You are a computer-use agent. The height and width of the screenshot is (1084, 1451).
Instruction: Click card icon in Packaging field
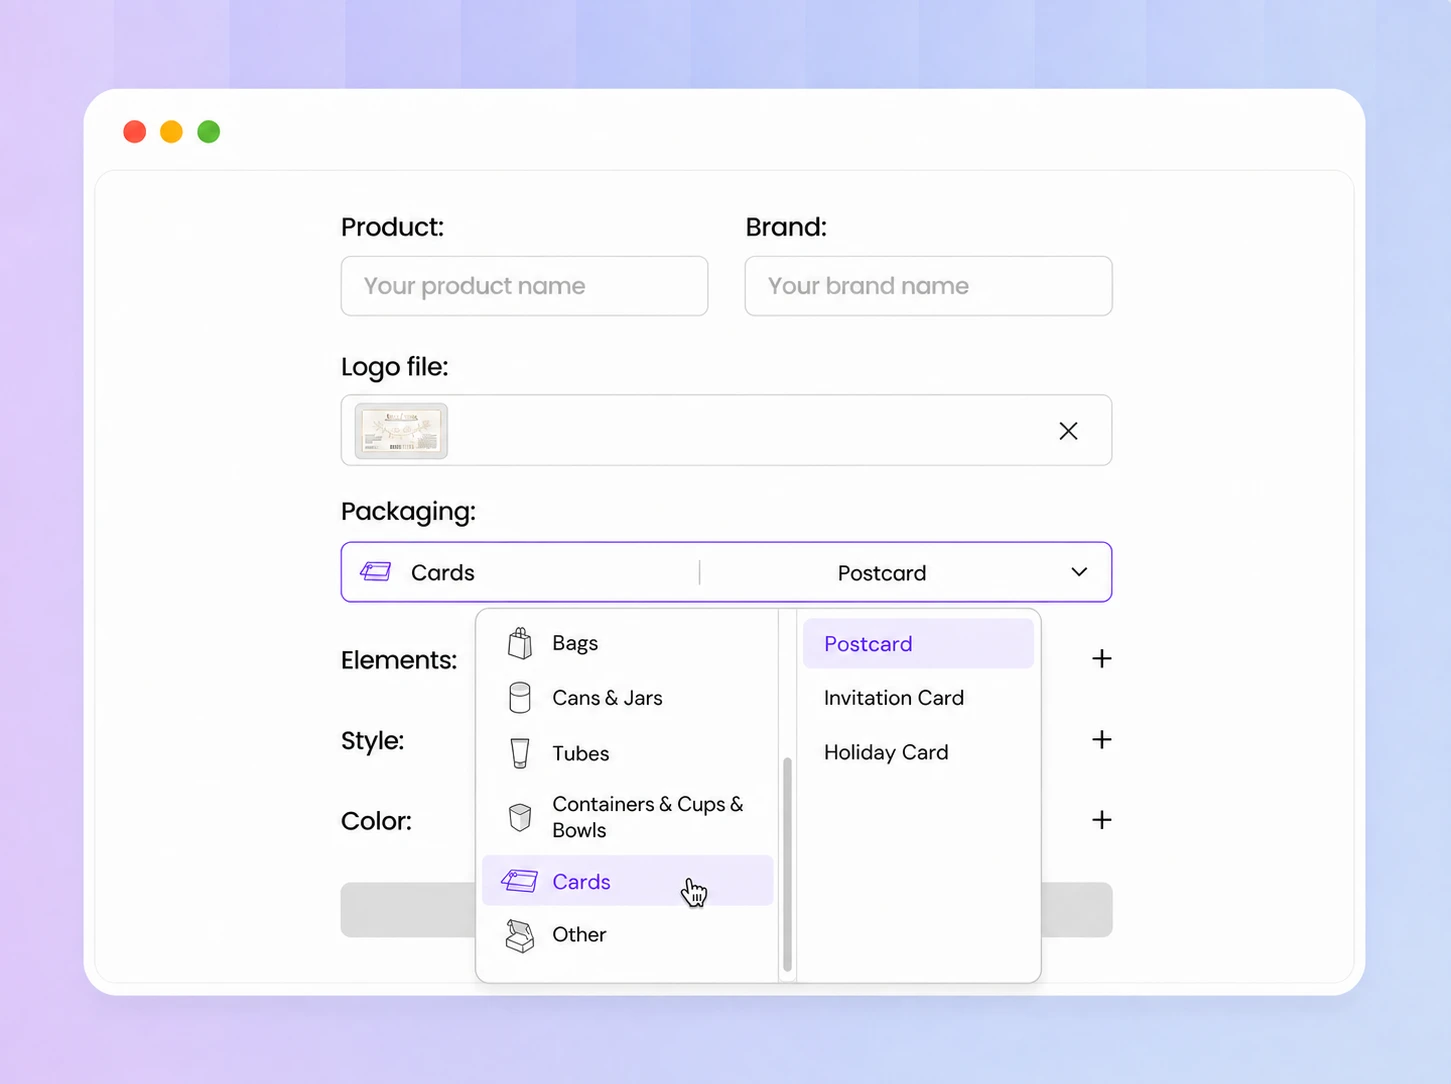[376, 572]
